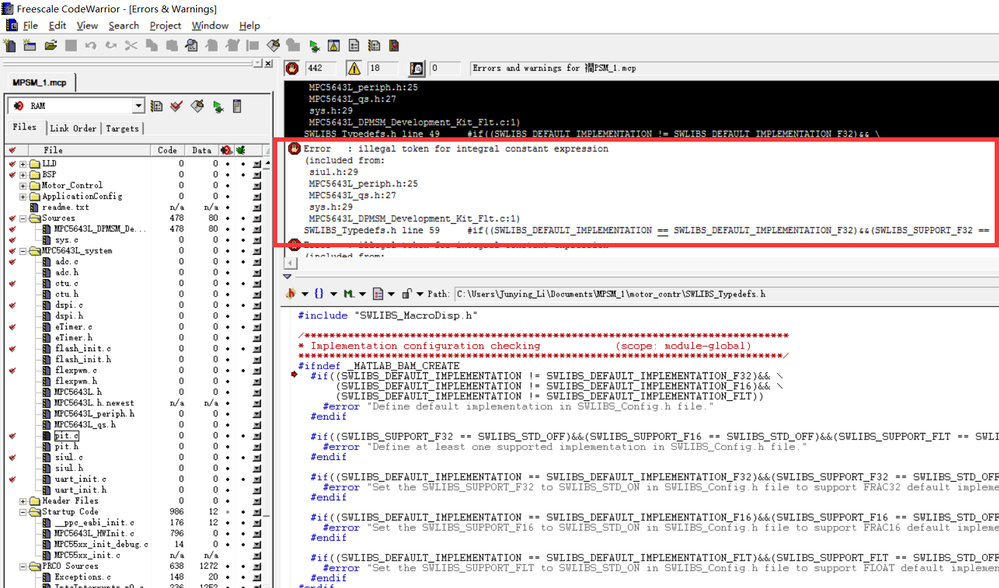Redo the action via toolbar
The height and width of the screenshot is (588, 999).
(x=111, y=46)
